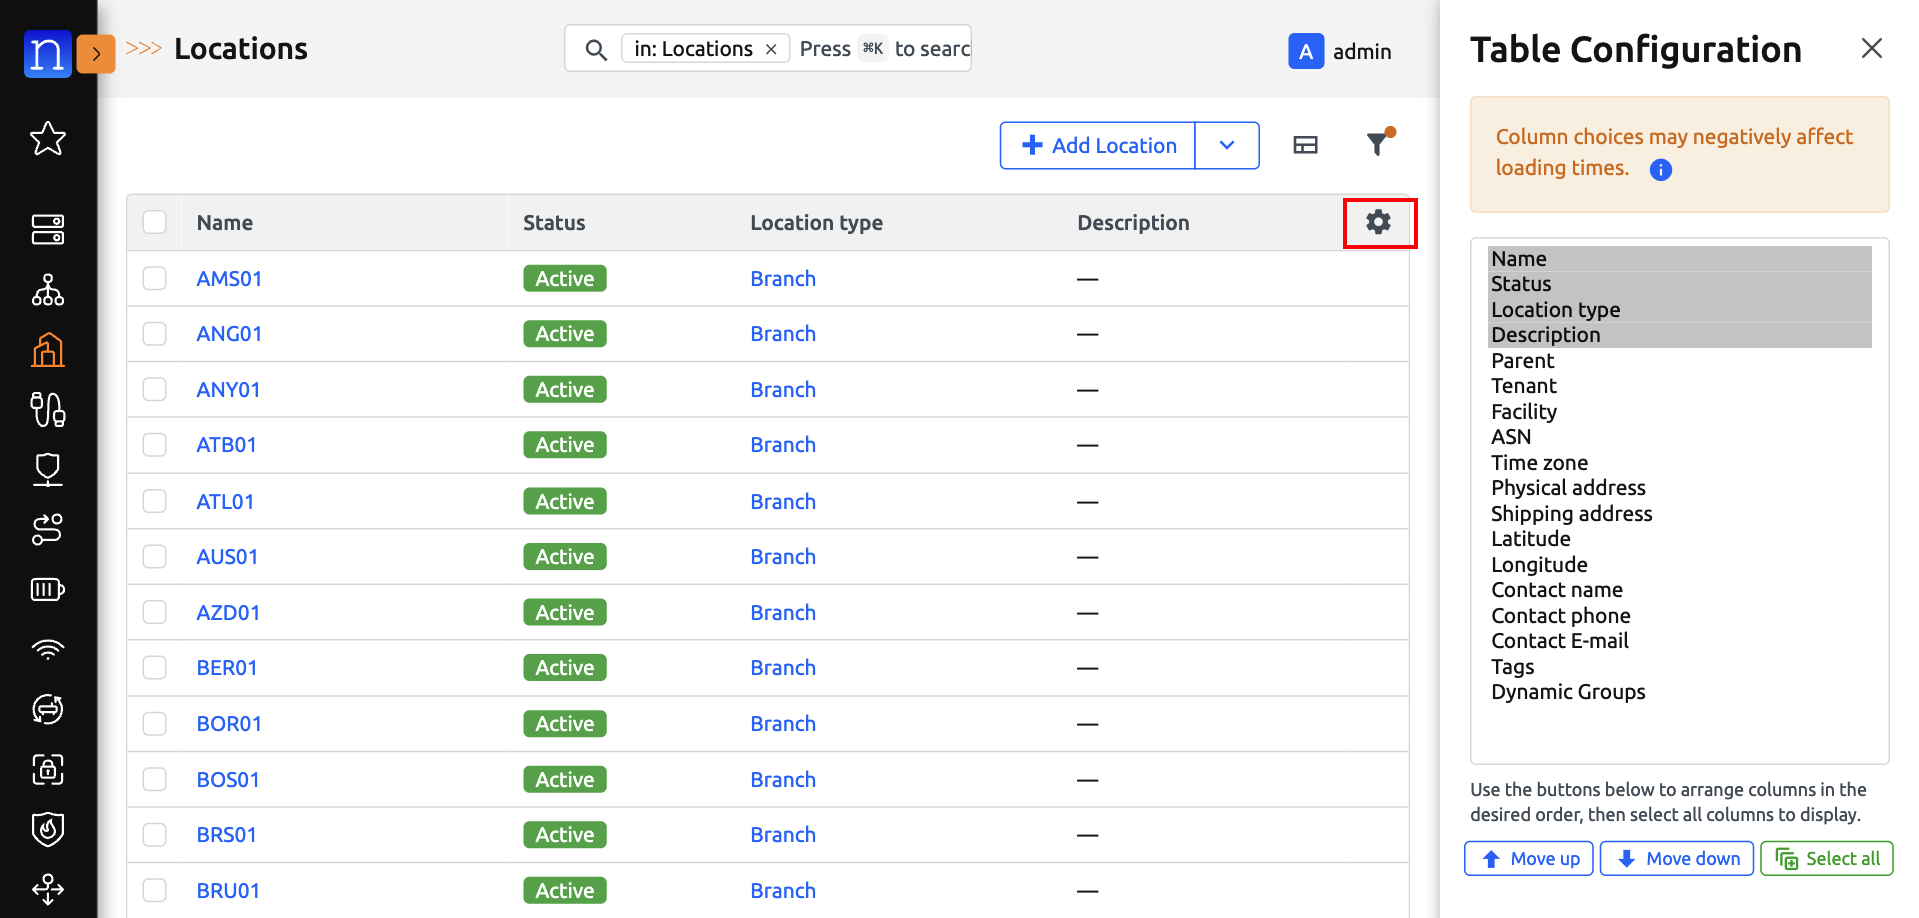Check the AMS01 row checkbox
Screen dimensions: 1919x918
click(154, 278)
